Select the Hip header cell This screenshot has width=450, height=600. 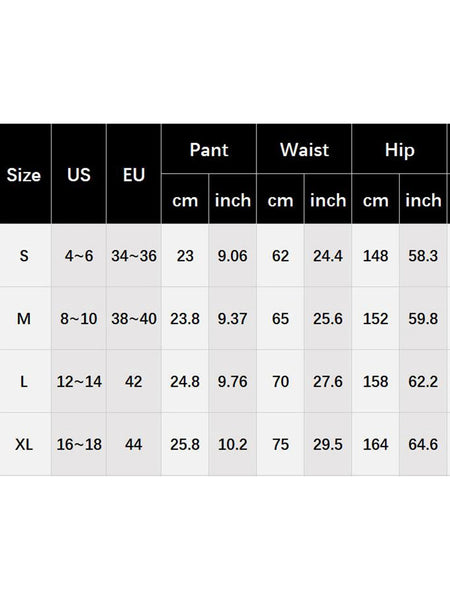click(399, 150)
